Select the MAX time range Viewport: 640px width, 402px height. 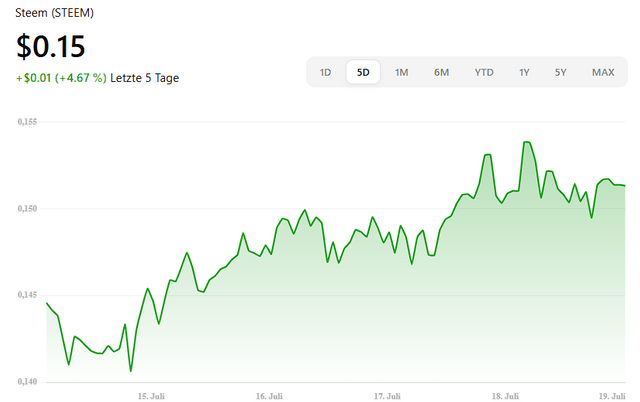[x=603, y=72]
